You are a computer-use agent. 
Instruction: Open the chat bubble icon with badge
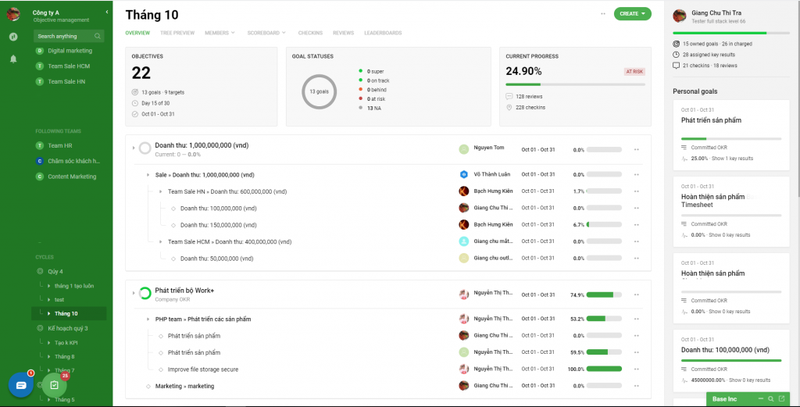click(x=21, y=385)
